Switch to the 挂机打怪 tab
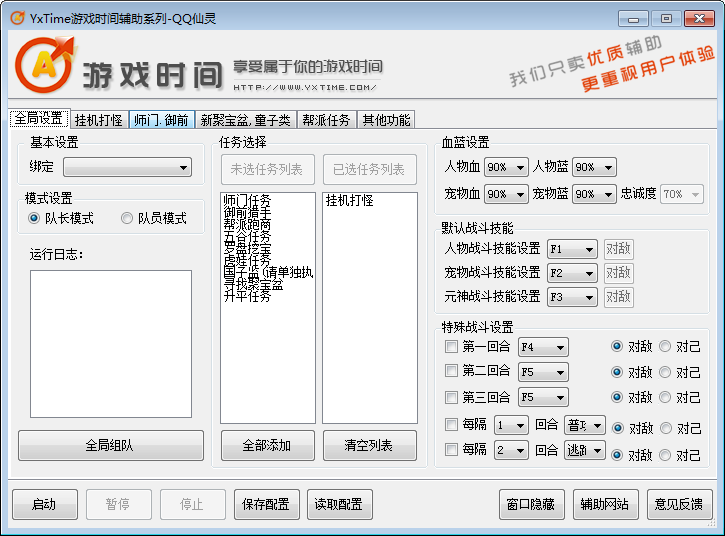 tap(98, 120)
